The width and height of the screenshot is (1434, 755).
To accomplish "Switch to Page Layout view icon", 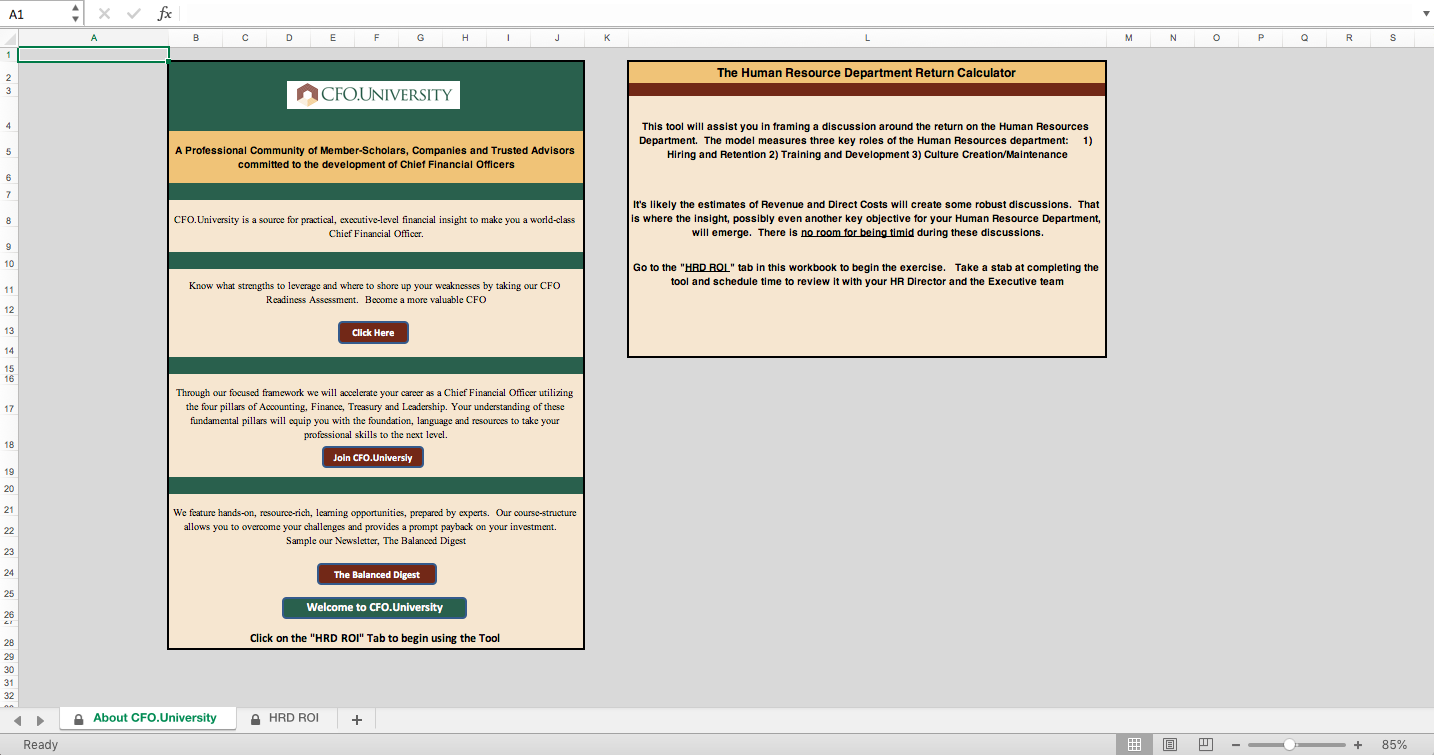I will coord(1170,745).
